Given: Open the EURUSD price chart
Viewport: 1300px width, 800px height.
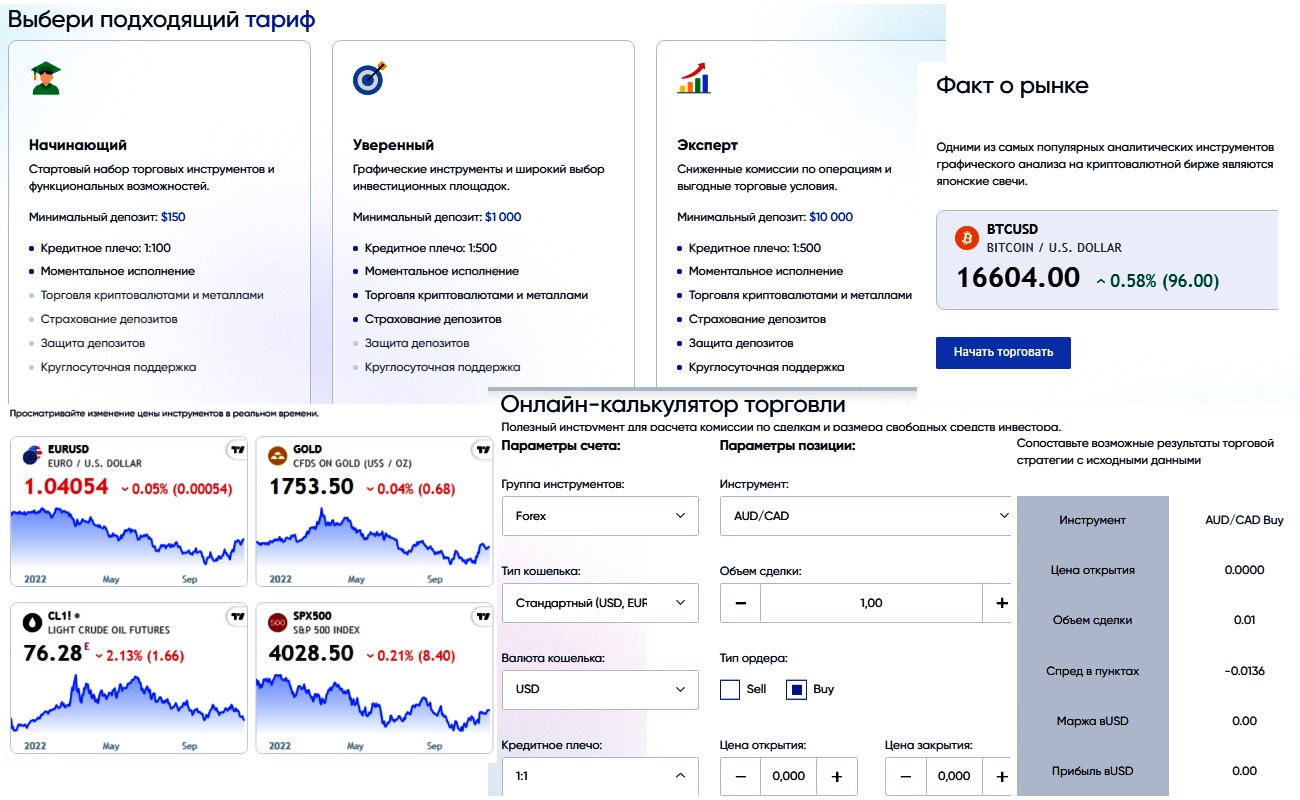Looking at the screenshot, I should tap(128, 536).
